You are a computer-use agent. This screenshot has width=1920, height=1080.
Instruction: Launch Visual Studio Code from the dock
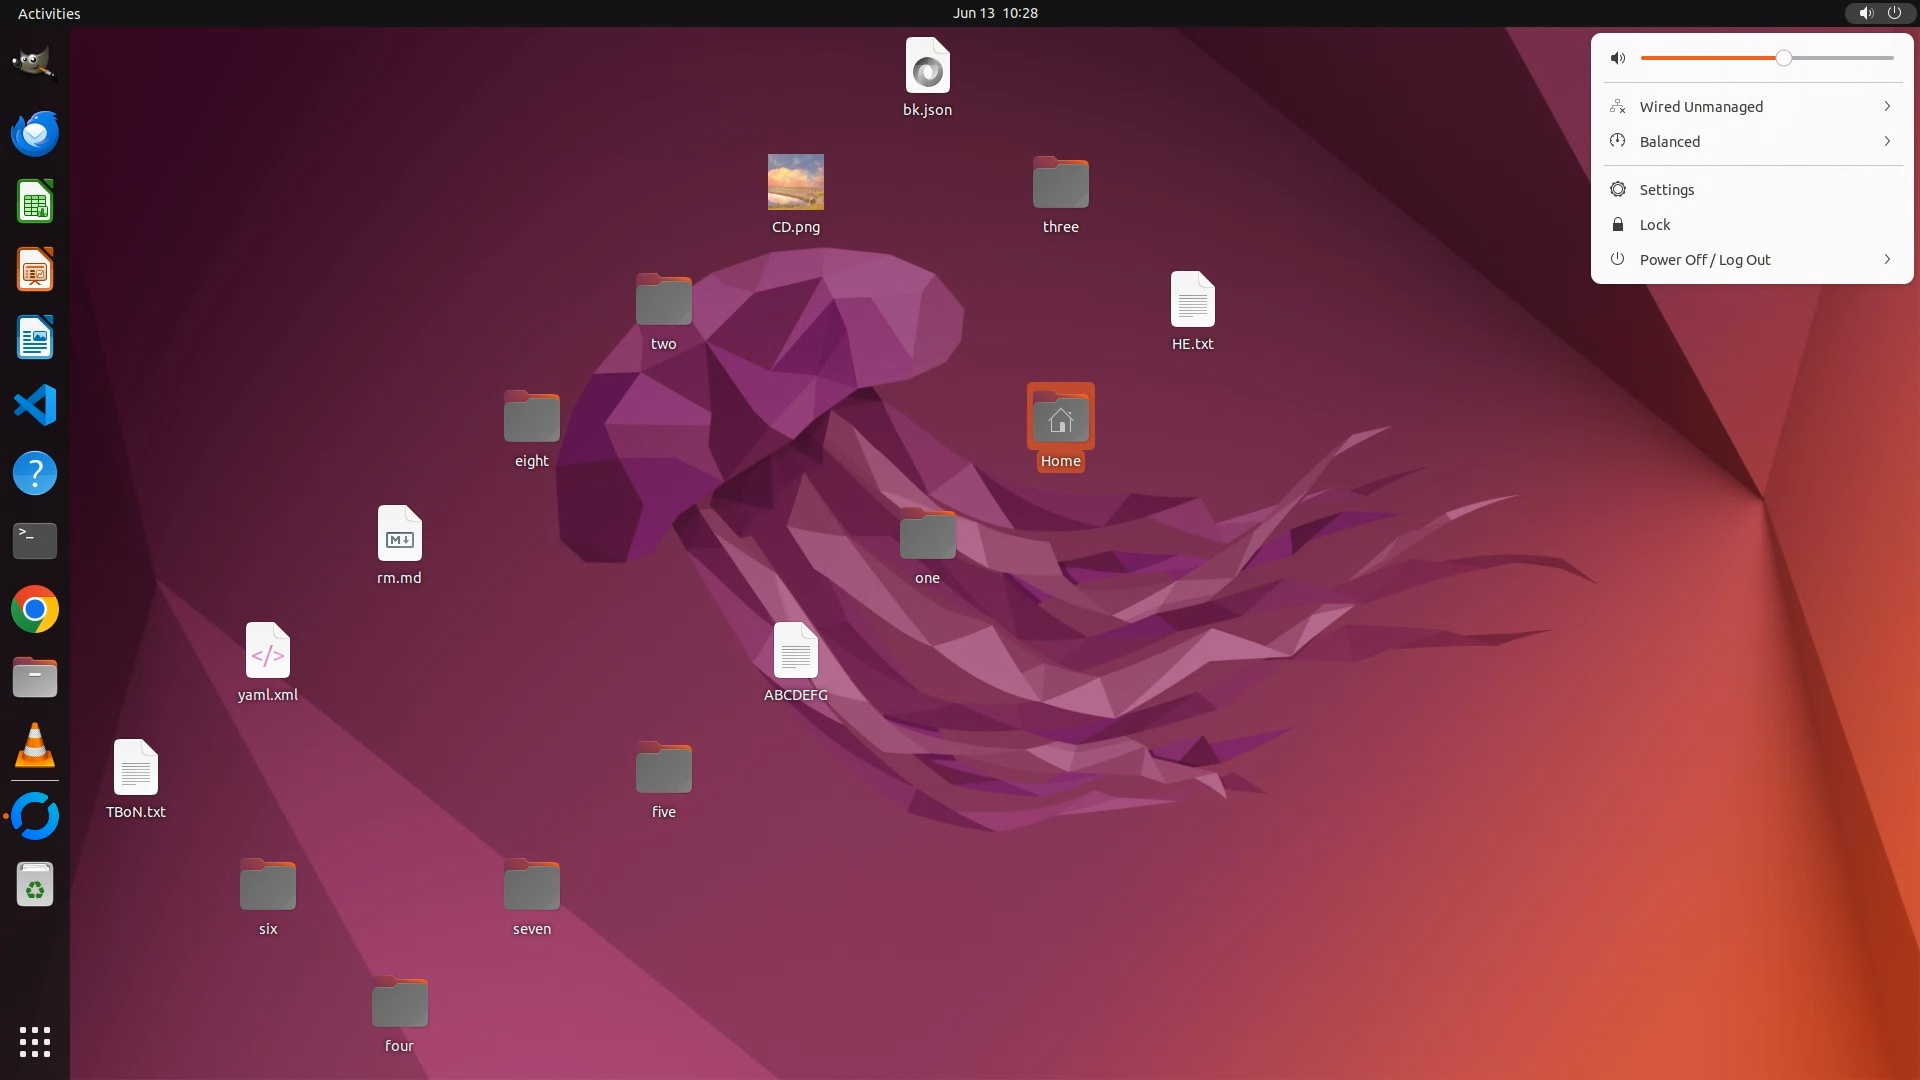pyautogui.click(x=35, y=405)
